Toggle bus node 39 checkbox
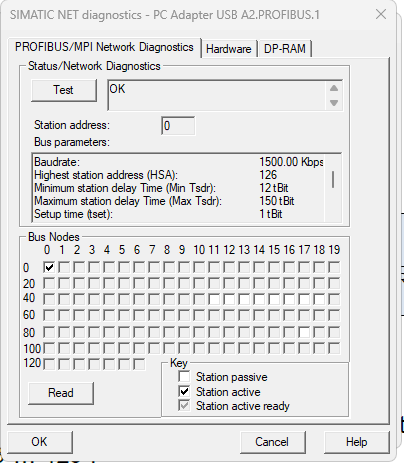 pos(334,283)
